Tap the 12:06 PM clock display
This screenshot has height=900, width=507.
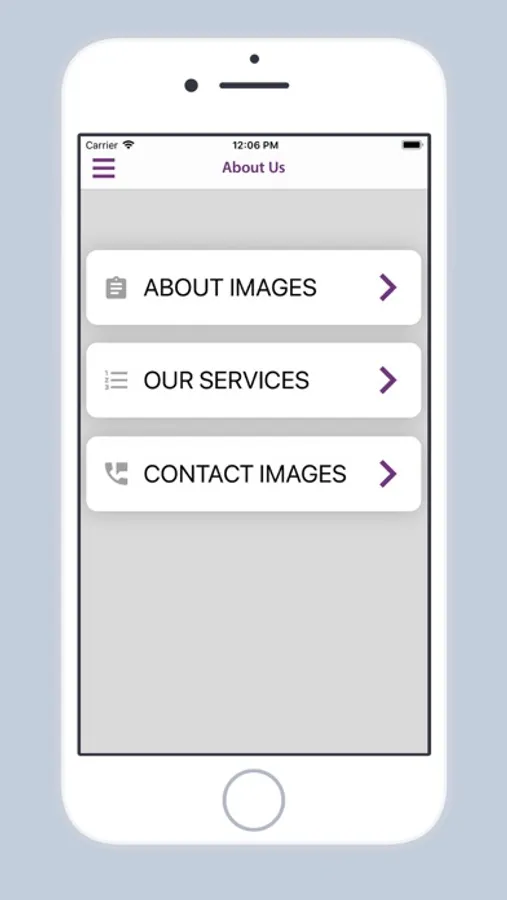tap(255, 145)
